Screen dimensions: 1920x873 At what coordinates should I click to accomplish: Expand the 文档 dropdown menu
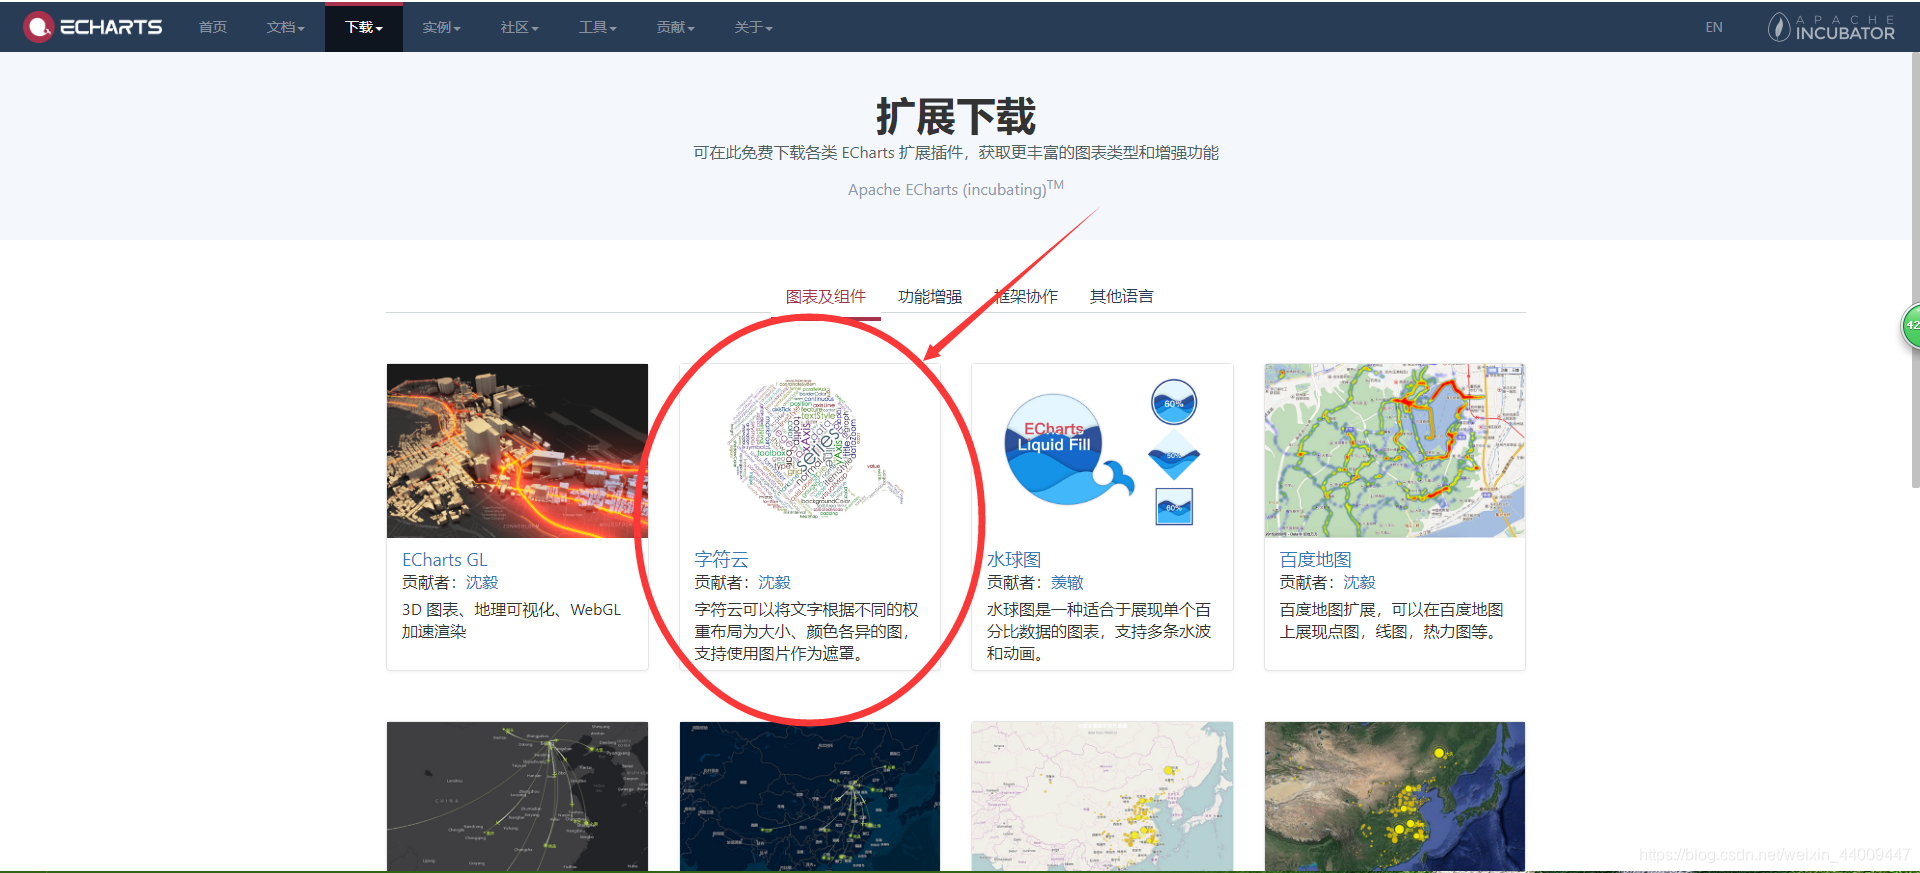point(285,27)
